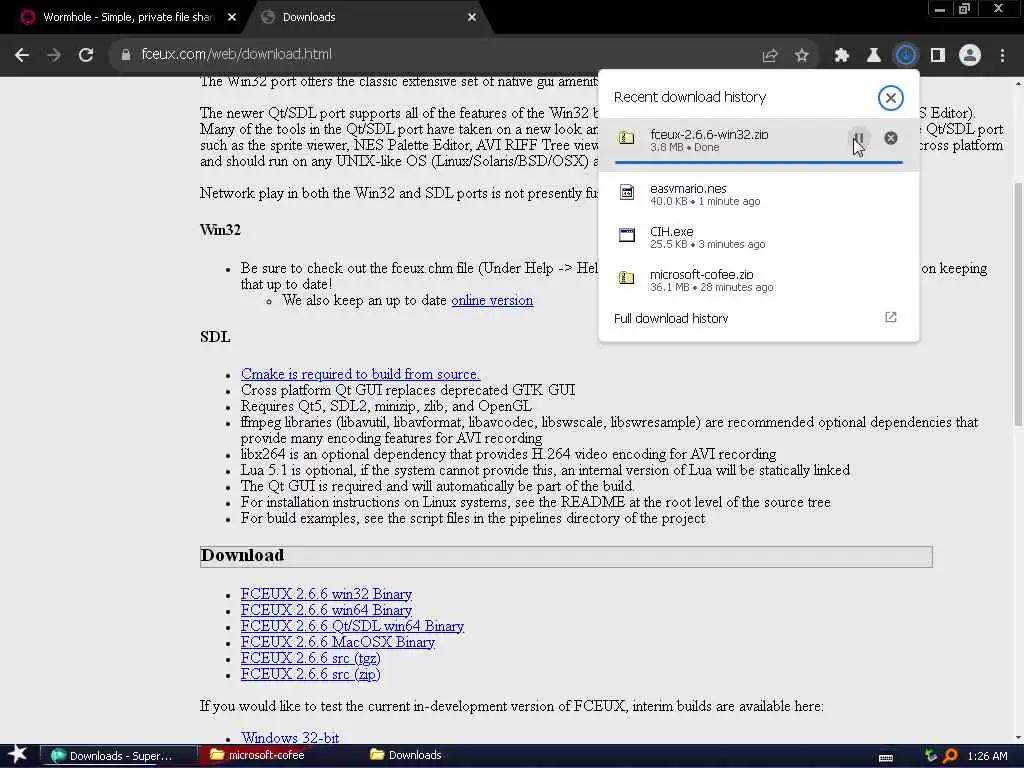This screenshot has height=768, width=1024.
Task: Click the address bar URL fceux.com
Action: point(236,54)
